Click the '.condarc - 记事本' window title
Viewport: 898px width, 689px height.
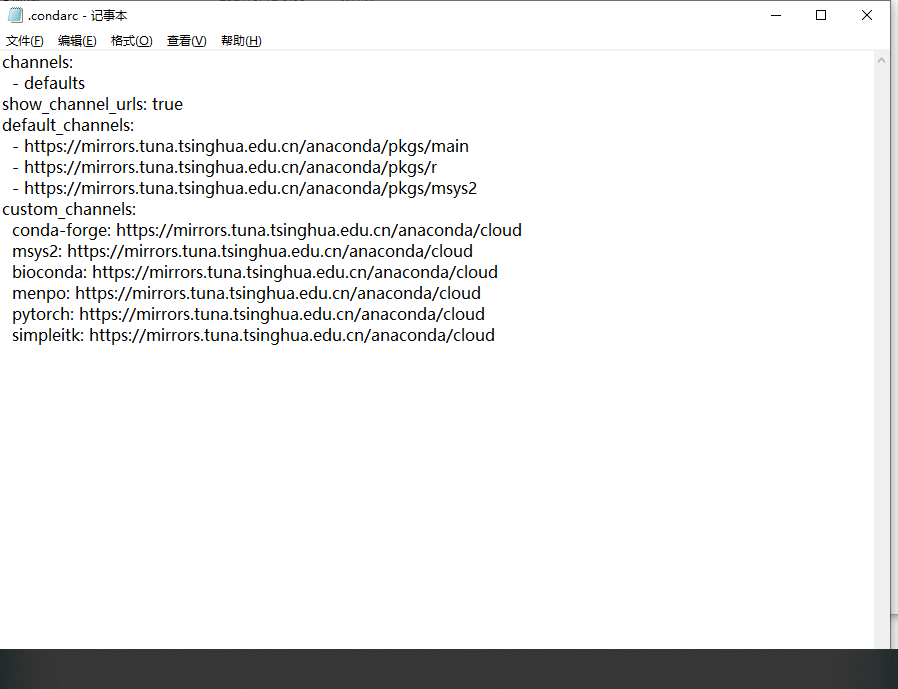(77, 15)
